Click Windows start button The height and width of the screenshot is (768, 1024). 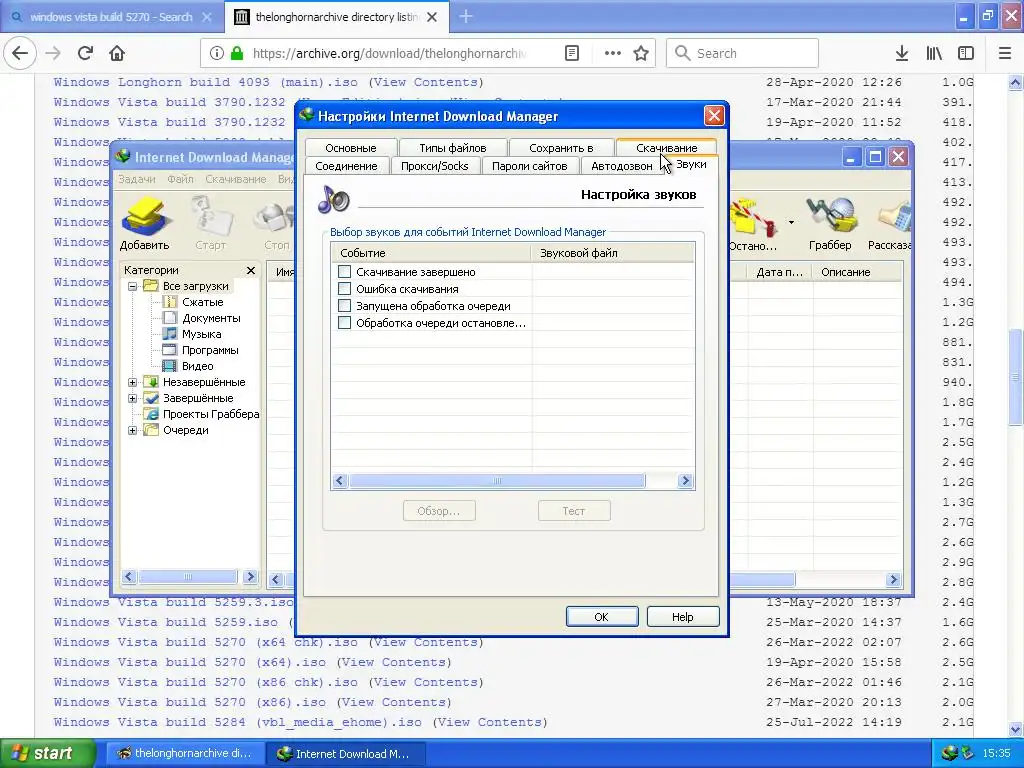click(x=48, y=753)
